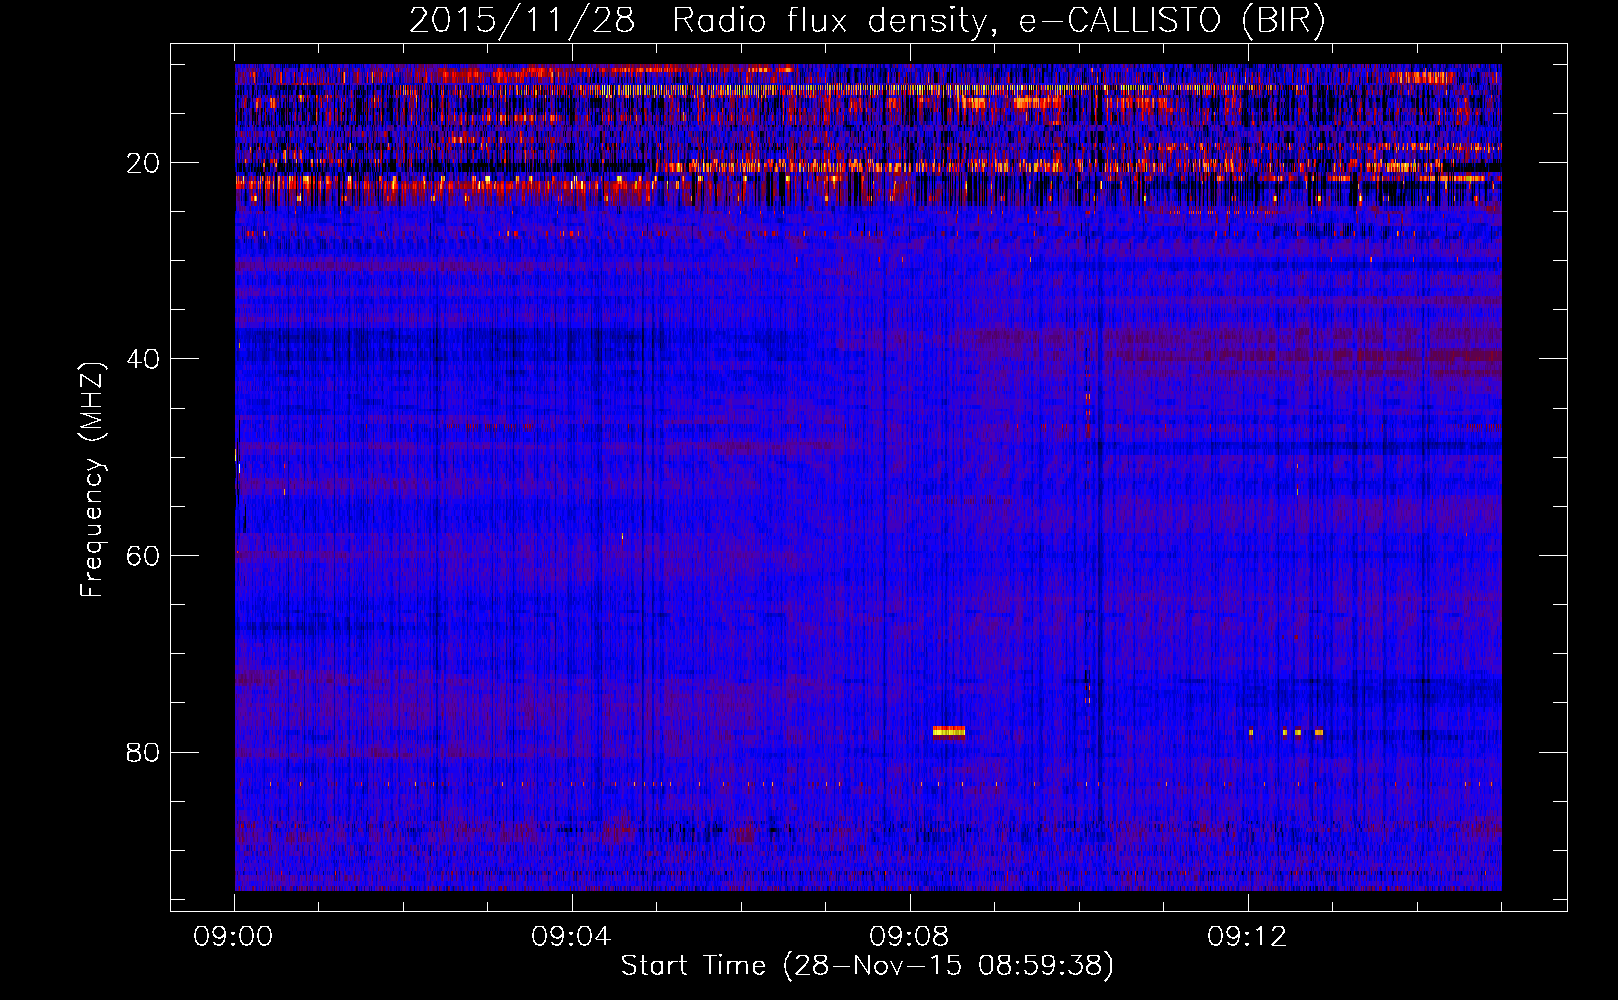Viewport: 1618px width, 1000px height.
Task: Click the '09:04' time tick label
Action: 571,937
